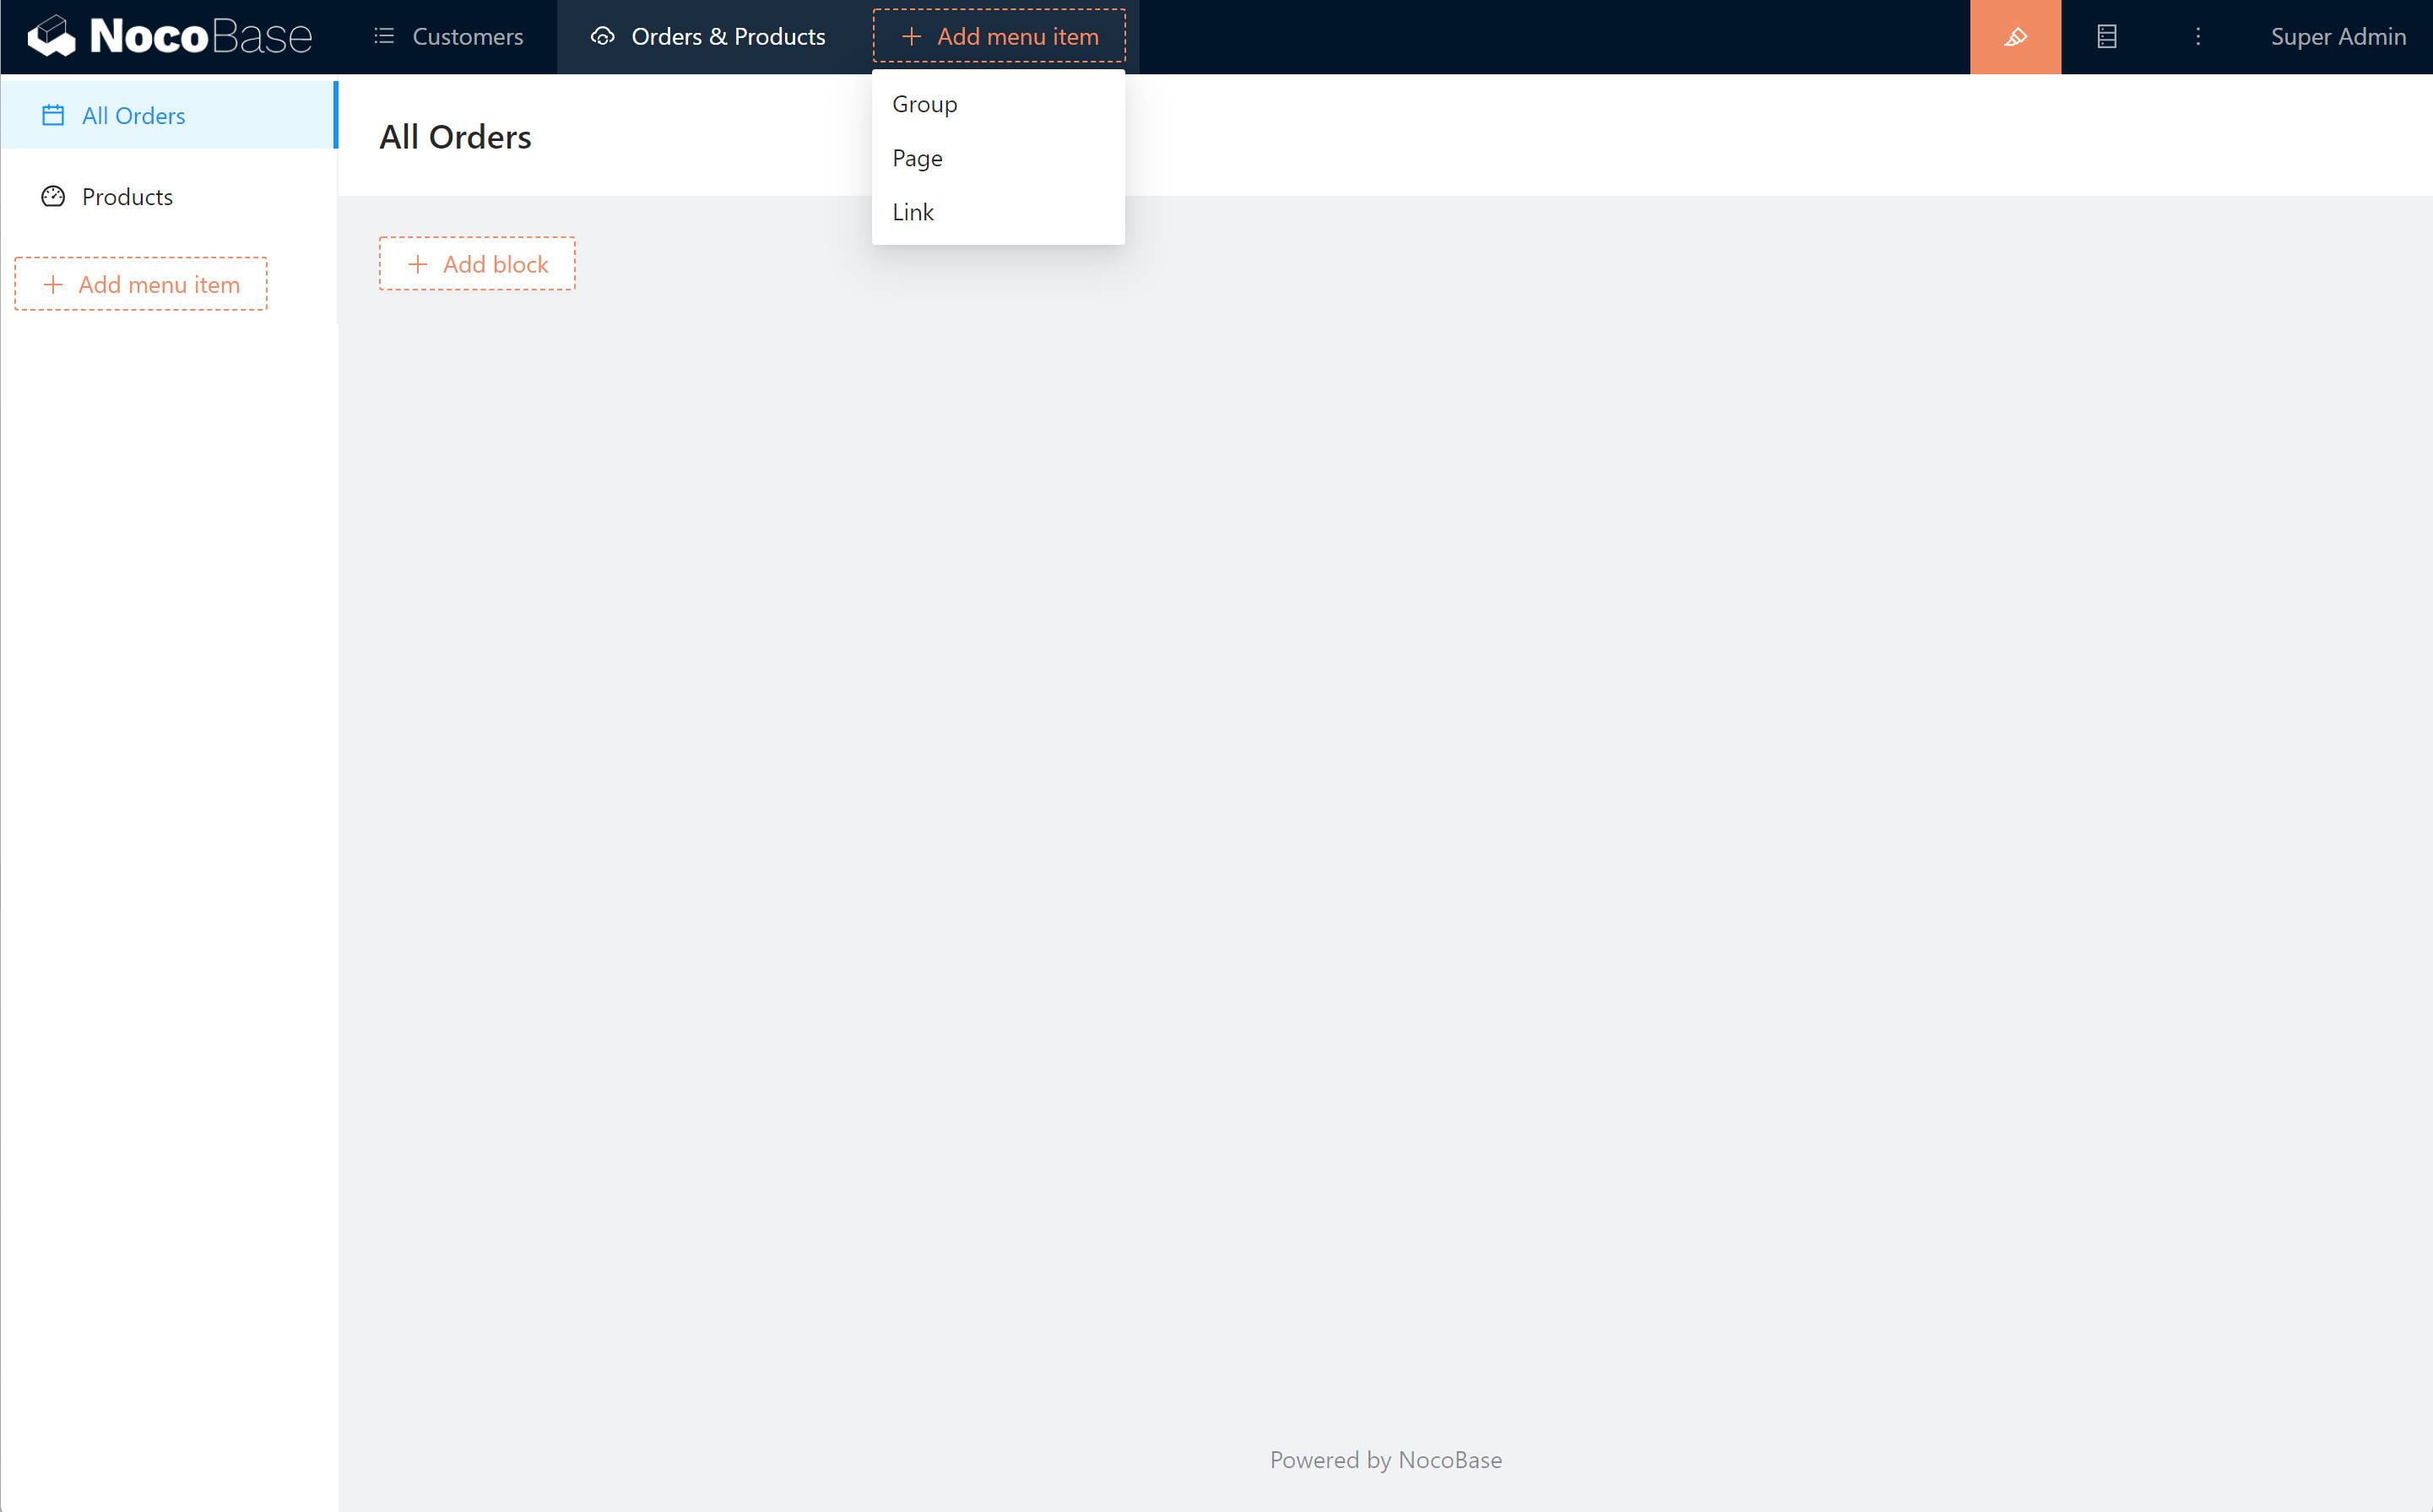Switch to Orders & Products menu

click(728, 37)
